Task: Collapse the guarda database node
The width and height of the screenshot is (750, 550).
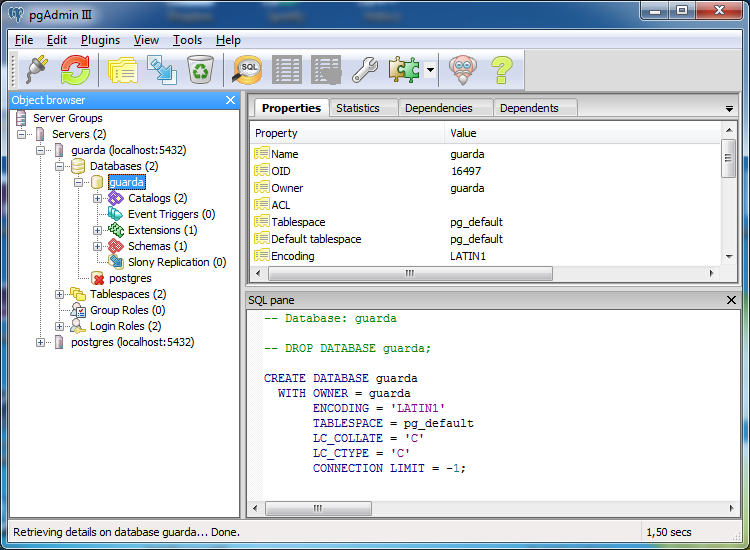Action: (x=78, y=182)
